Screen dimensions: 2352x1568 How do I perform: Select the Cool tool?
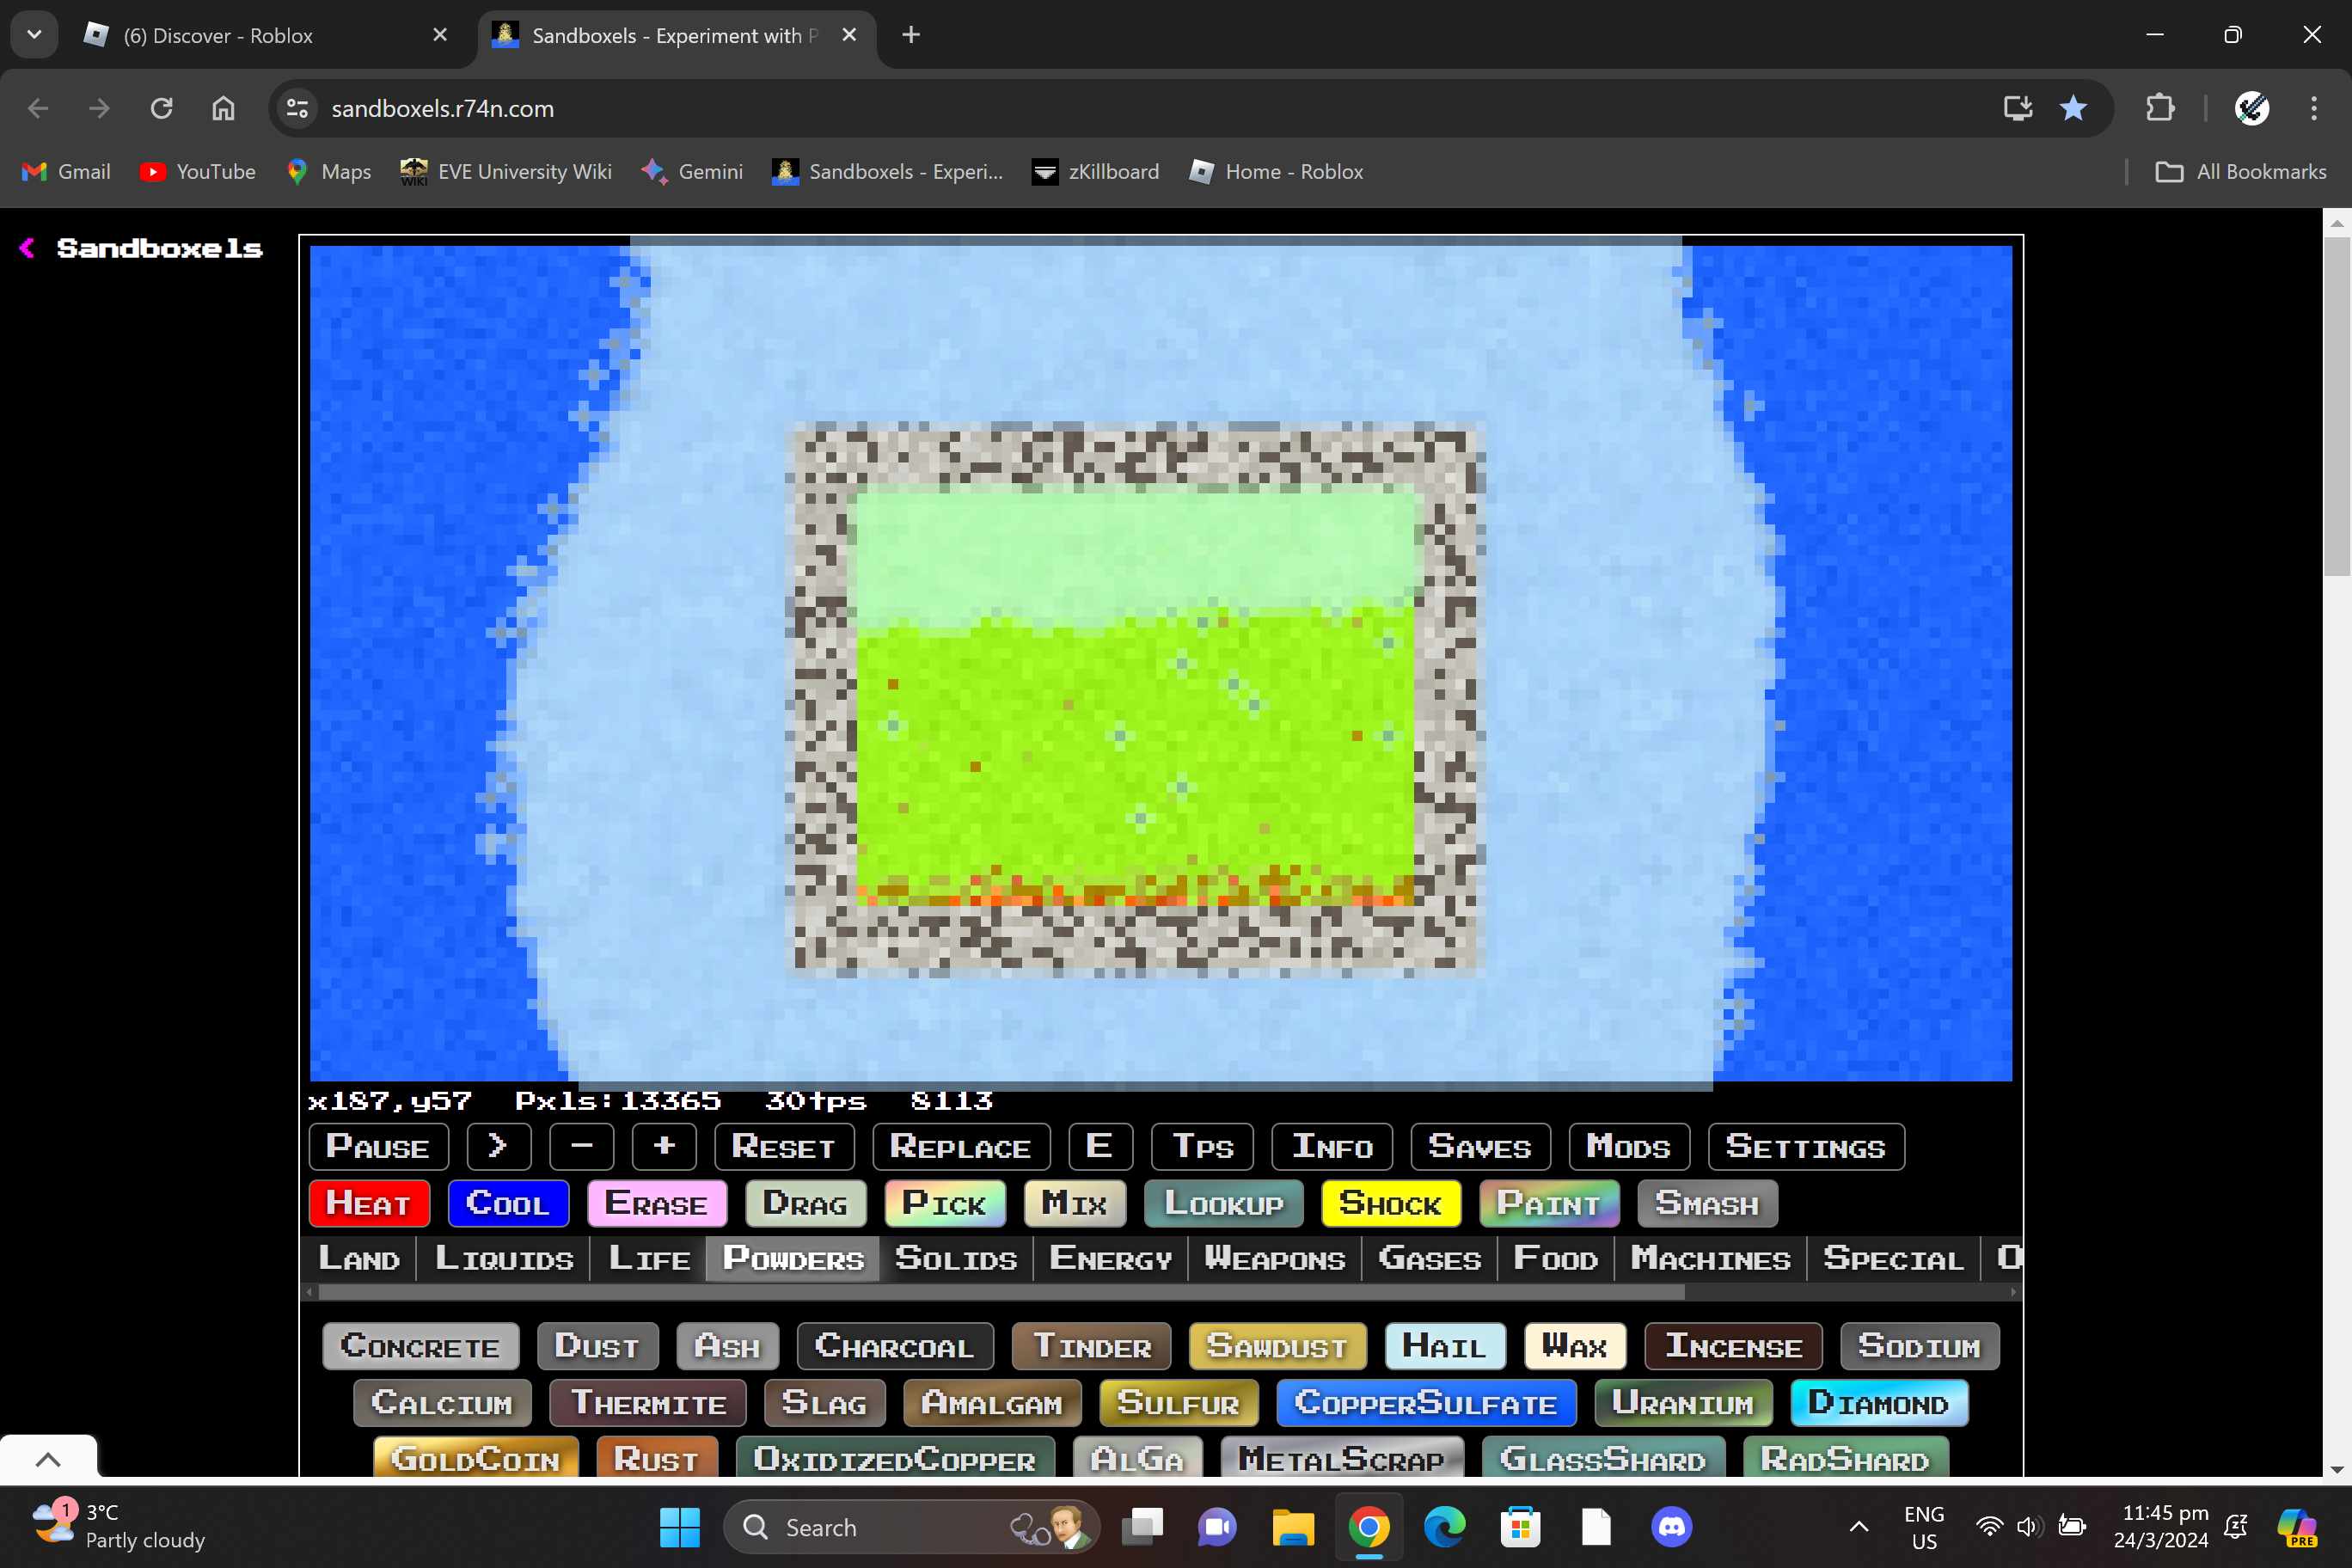508,1203
